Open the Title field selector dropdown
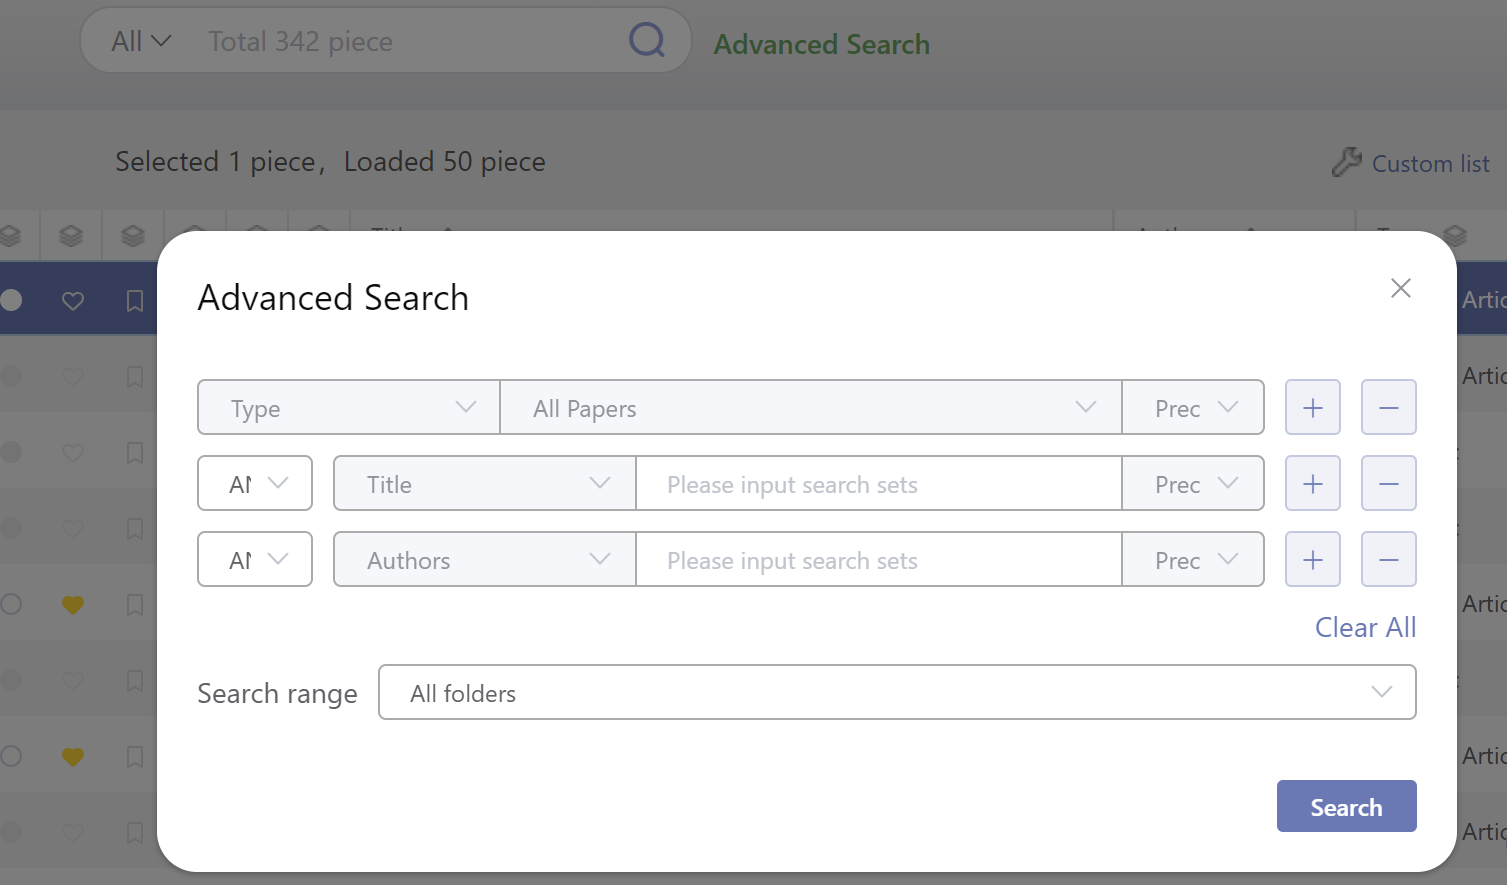This screenshot has width=1507, height=885. 485,483
